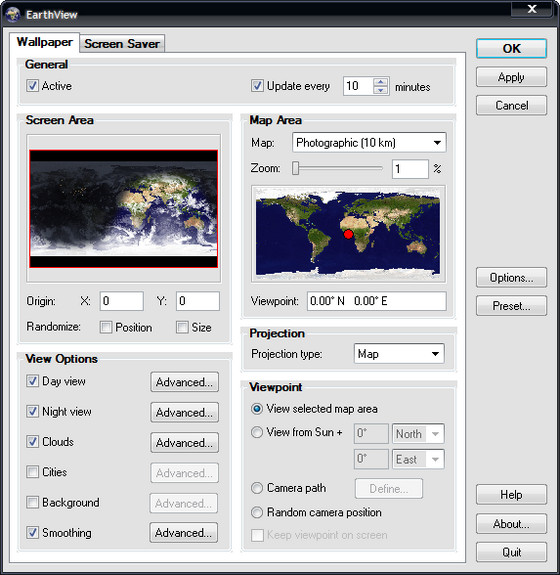This screenshot has height=575, width=560.
Task: Select the Wallpaper tab
Action: click(x=44, y=42)
